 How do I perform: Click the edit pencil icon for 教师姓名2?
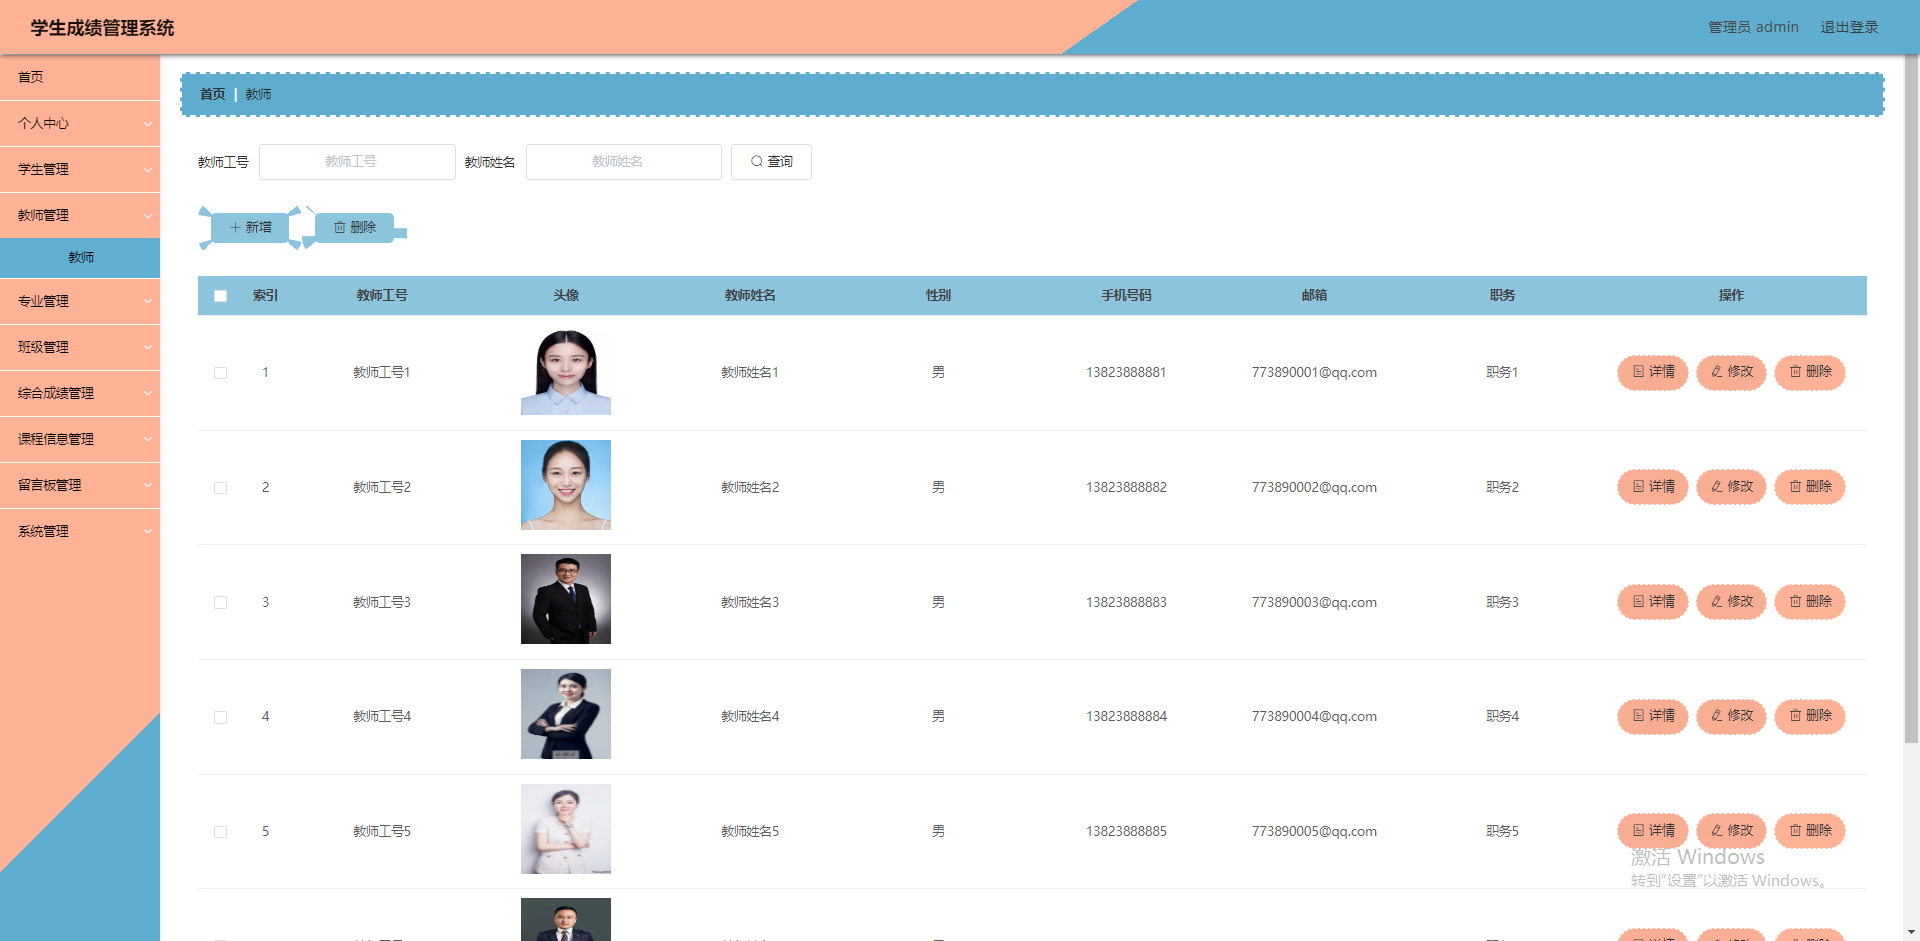1715,487
